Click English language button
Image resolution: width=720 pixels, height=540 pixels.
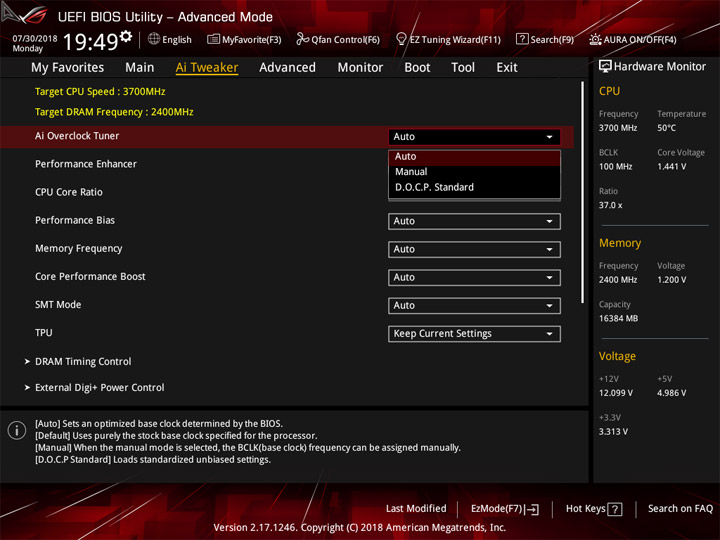coord(169,39)
